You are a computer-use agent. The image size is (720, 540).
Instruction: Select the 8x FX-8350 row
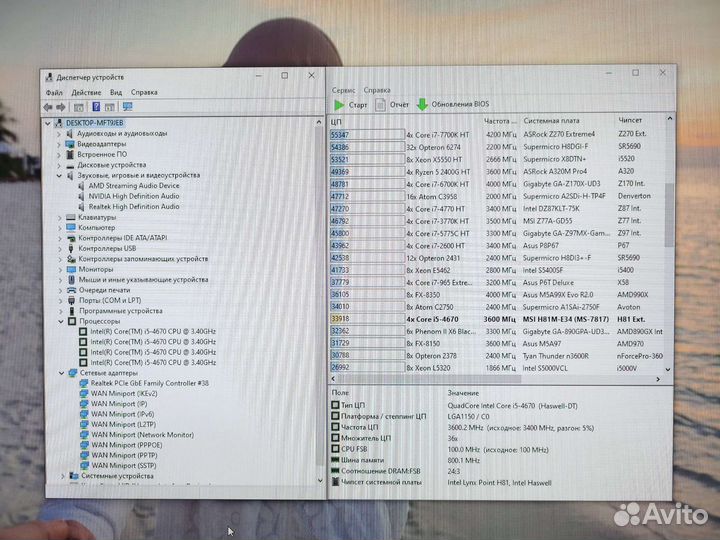pos(496,295)
